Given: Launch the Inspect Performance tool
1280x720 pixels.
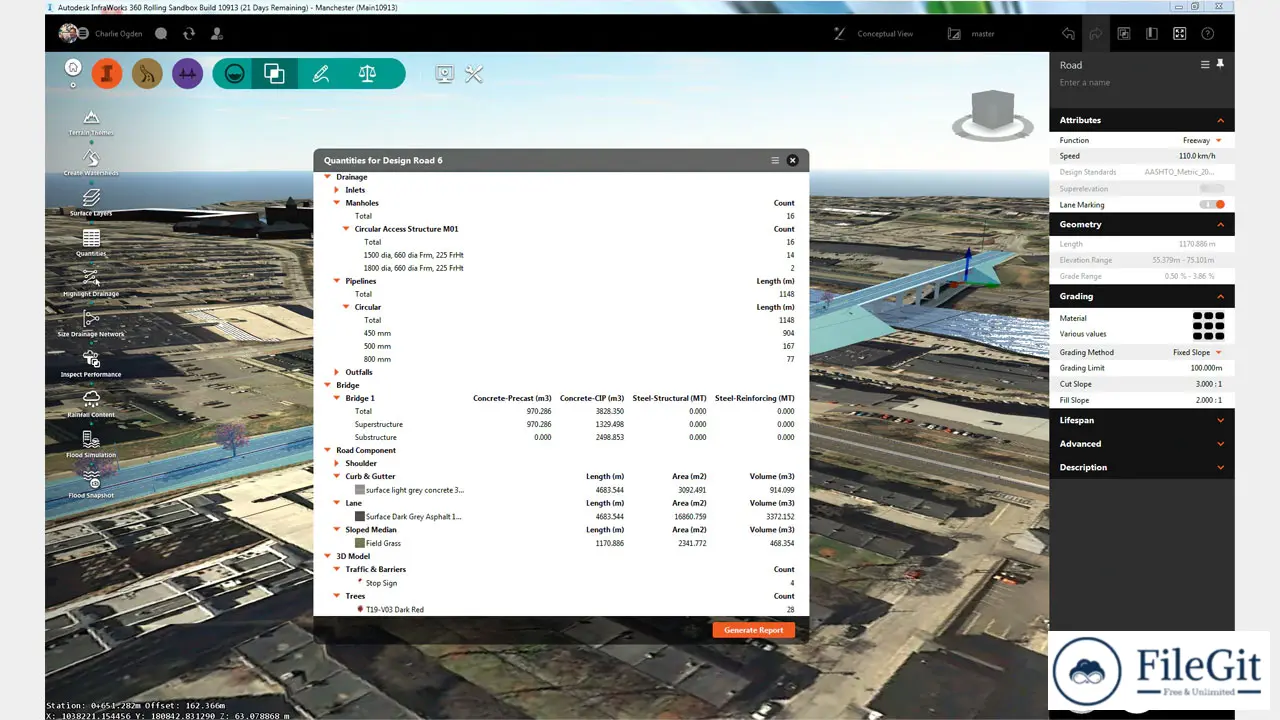Looking at the screenshot, I should pos(91,363).
